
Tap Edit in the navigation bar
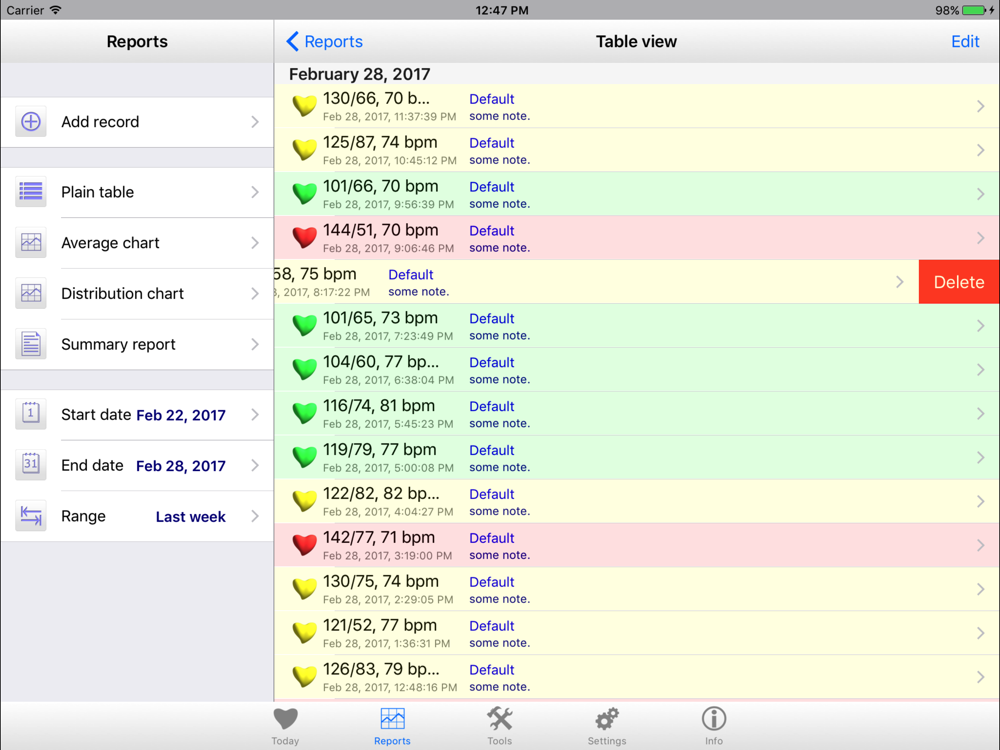pos(965,42)
